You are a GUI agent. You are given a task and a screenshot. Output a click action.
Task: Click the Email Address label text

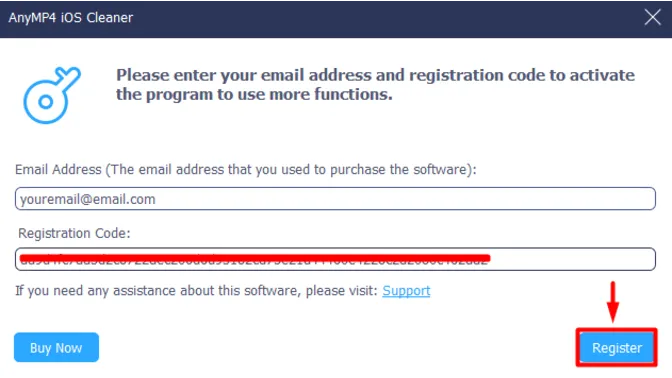pyautogui.click(x=246, y=170)
